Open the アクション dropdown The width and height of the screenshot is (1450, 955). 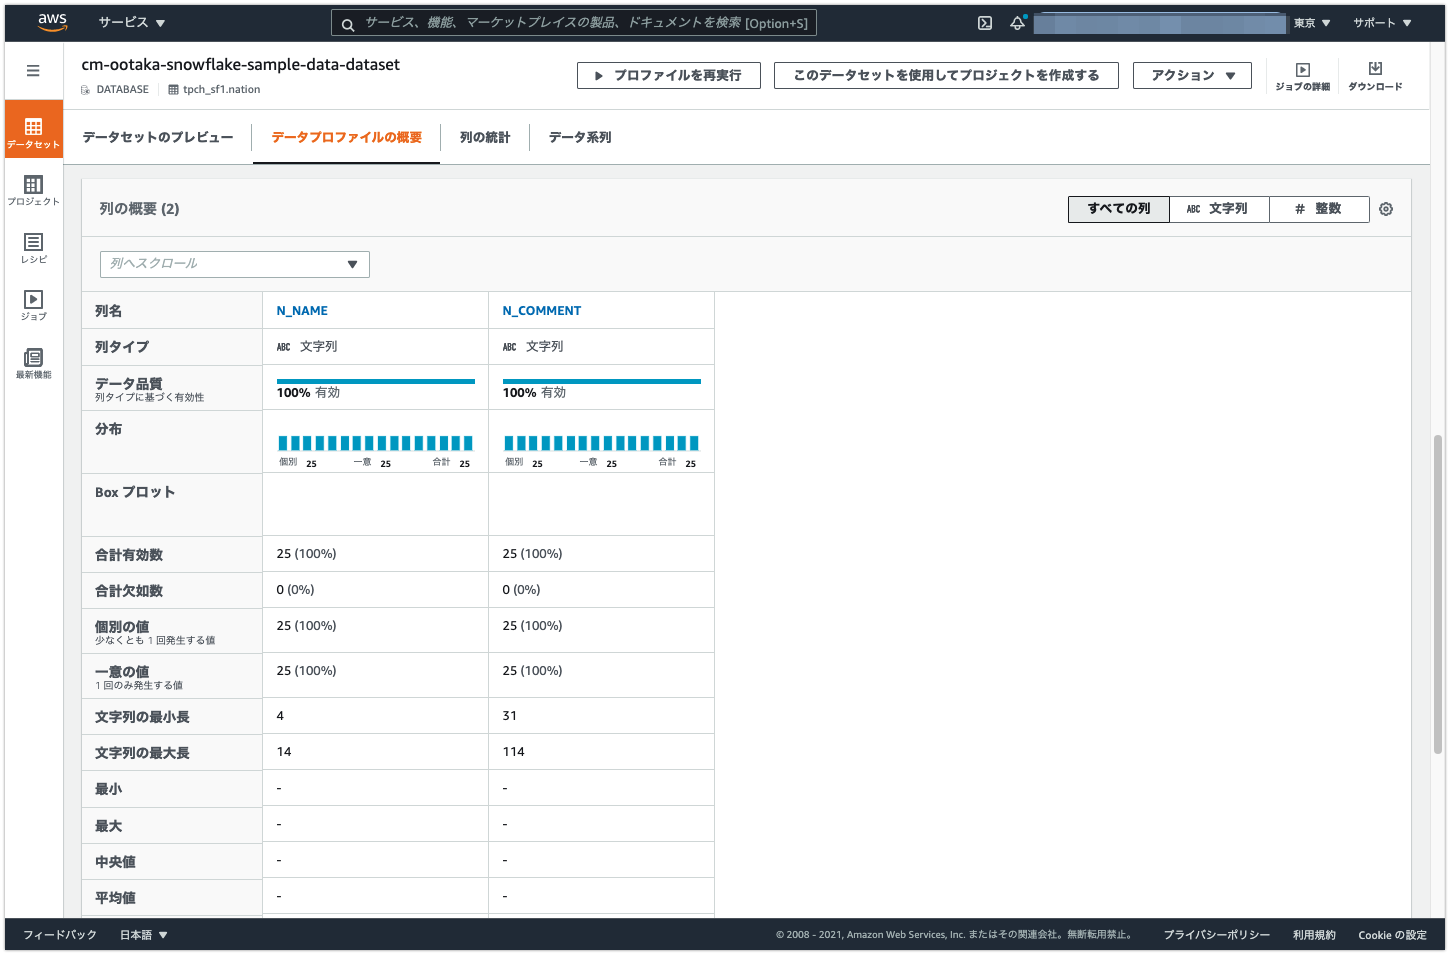[1191, 75]
